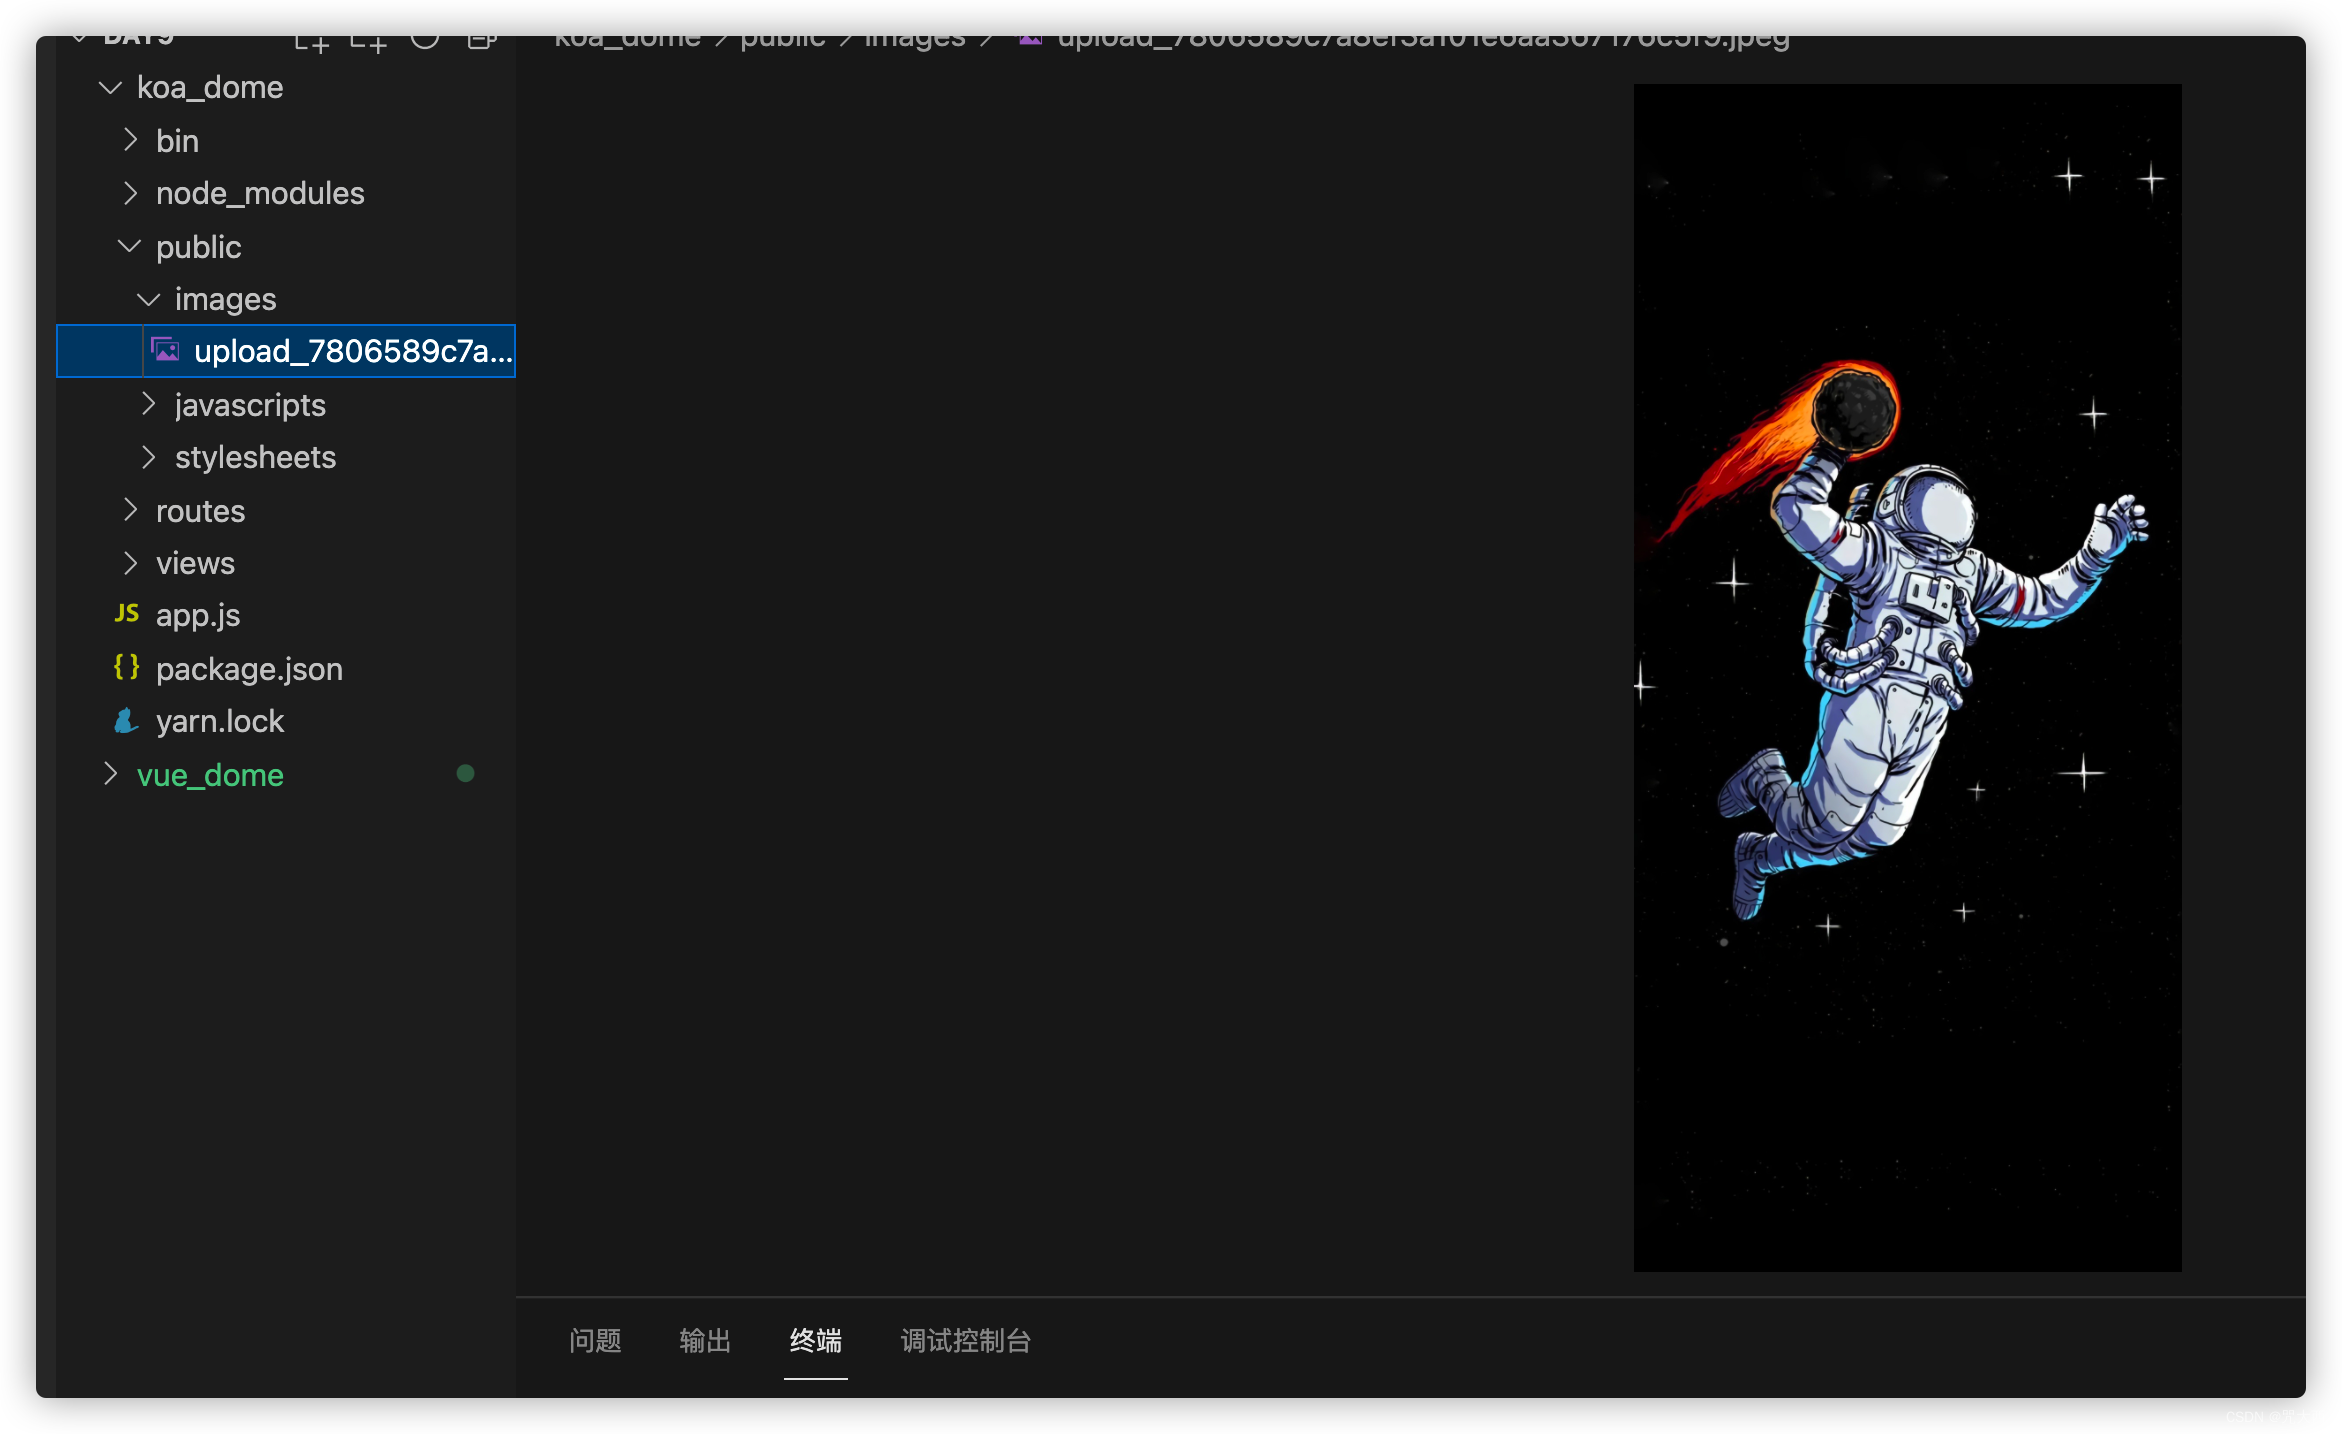
Task: Expand the routes folder
Action: coord(130,510)
